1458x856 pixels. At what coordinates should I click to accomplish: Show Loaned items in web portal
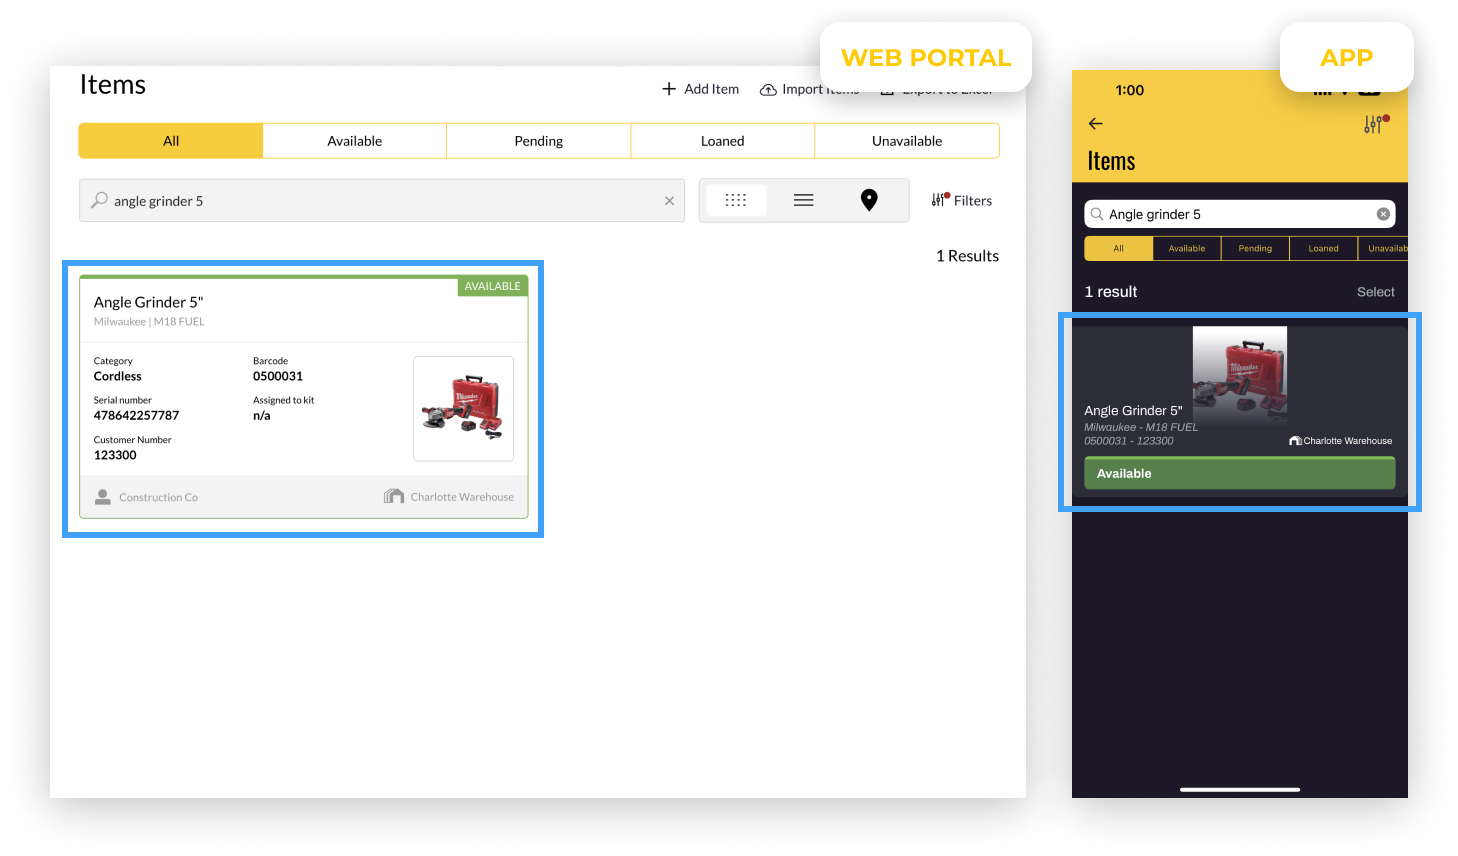(722, 141)
